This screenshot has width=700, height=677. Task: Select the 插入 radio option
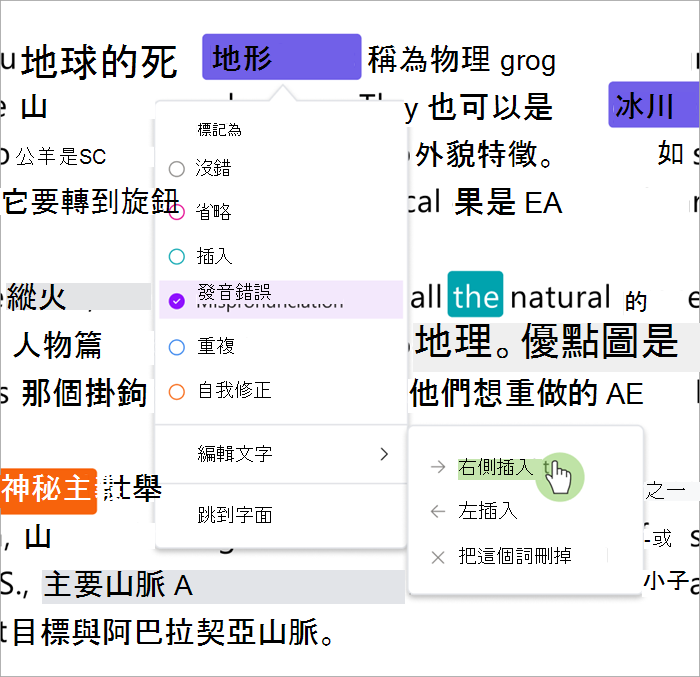point(177,256)
